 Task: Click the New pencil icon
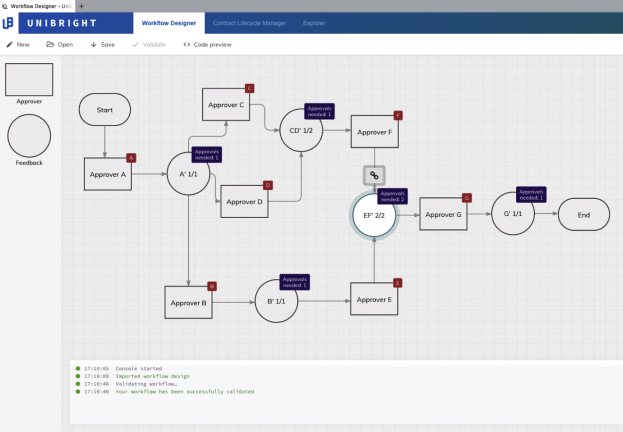coord(10,45)
